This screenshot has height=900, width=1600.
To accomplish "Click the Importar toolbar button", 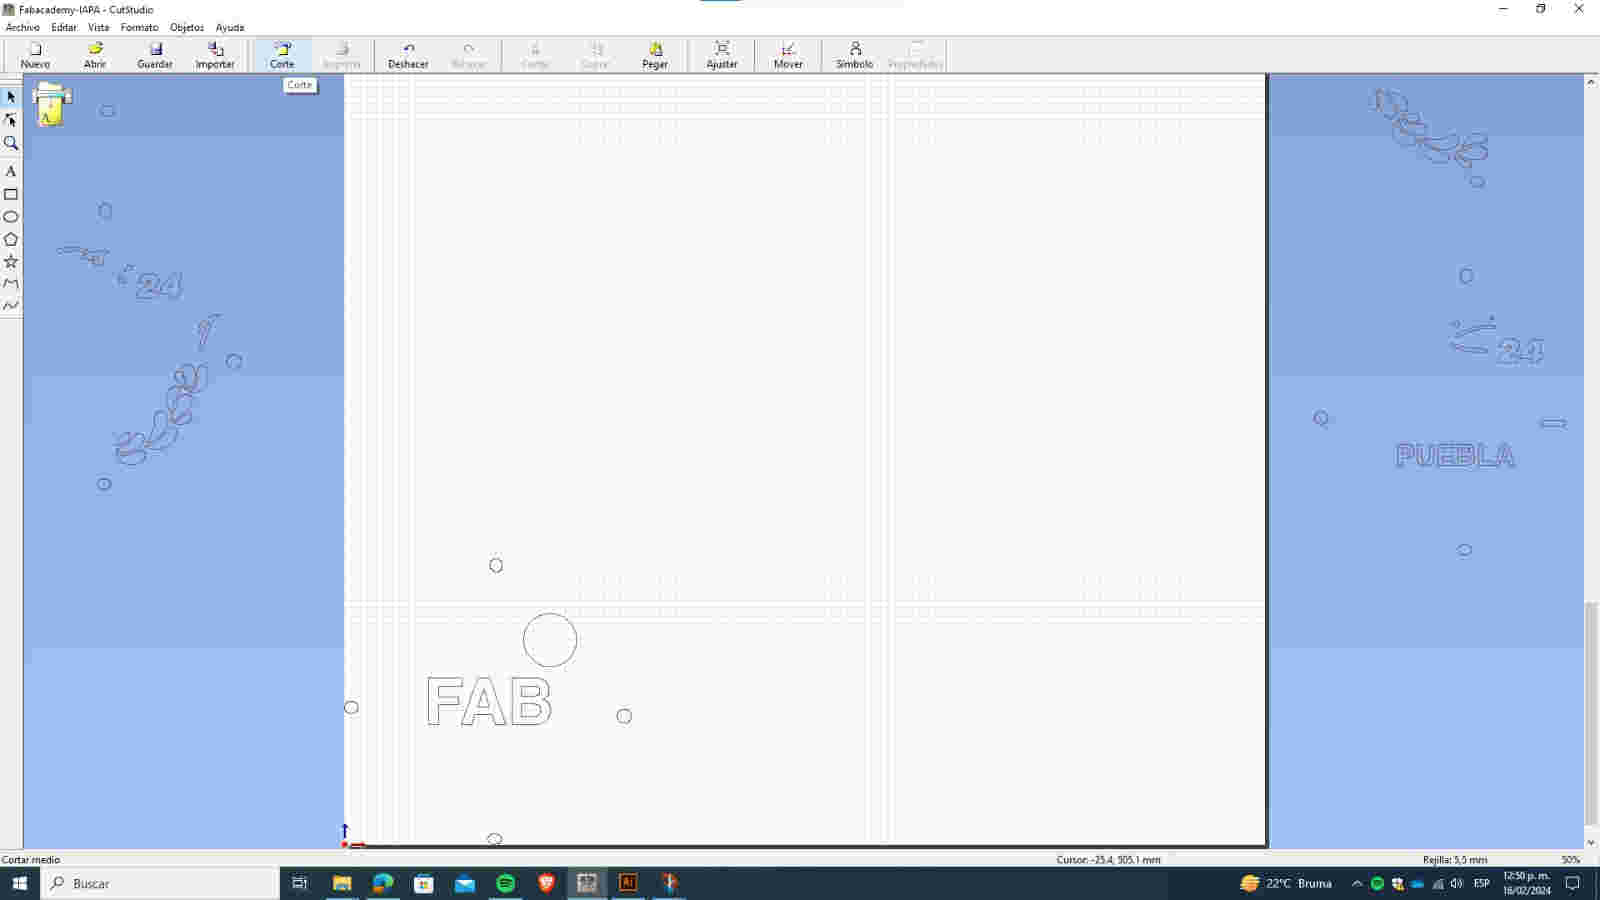I will tap(215, 55).
